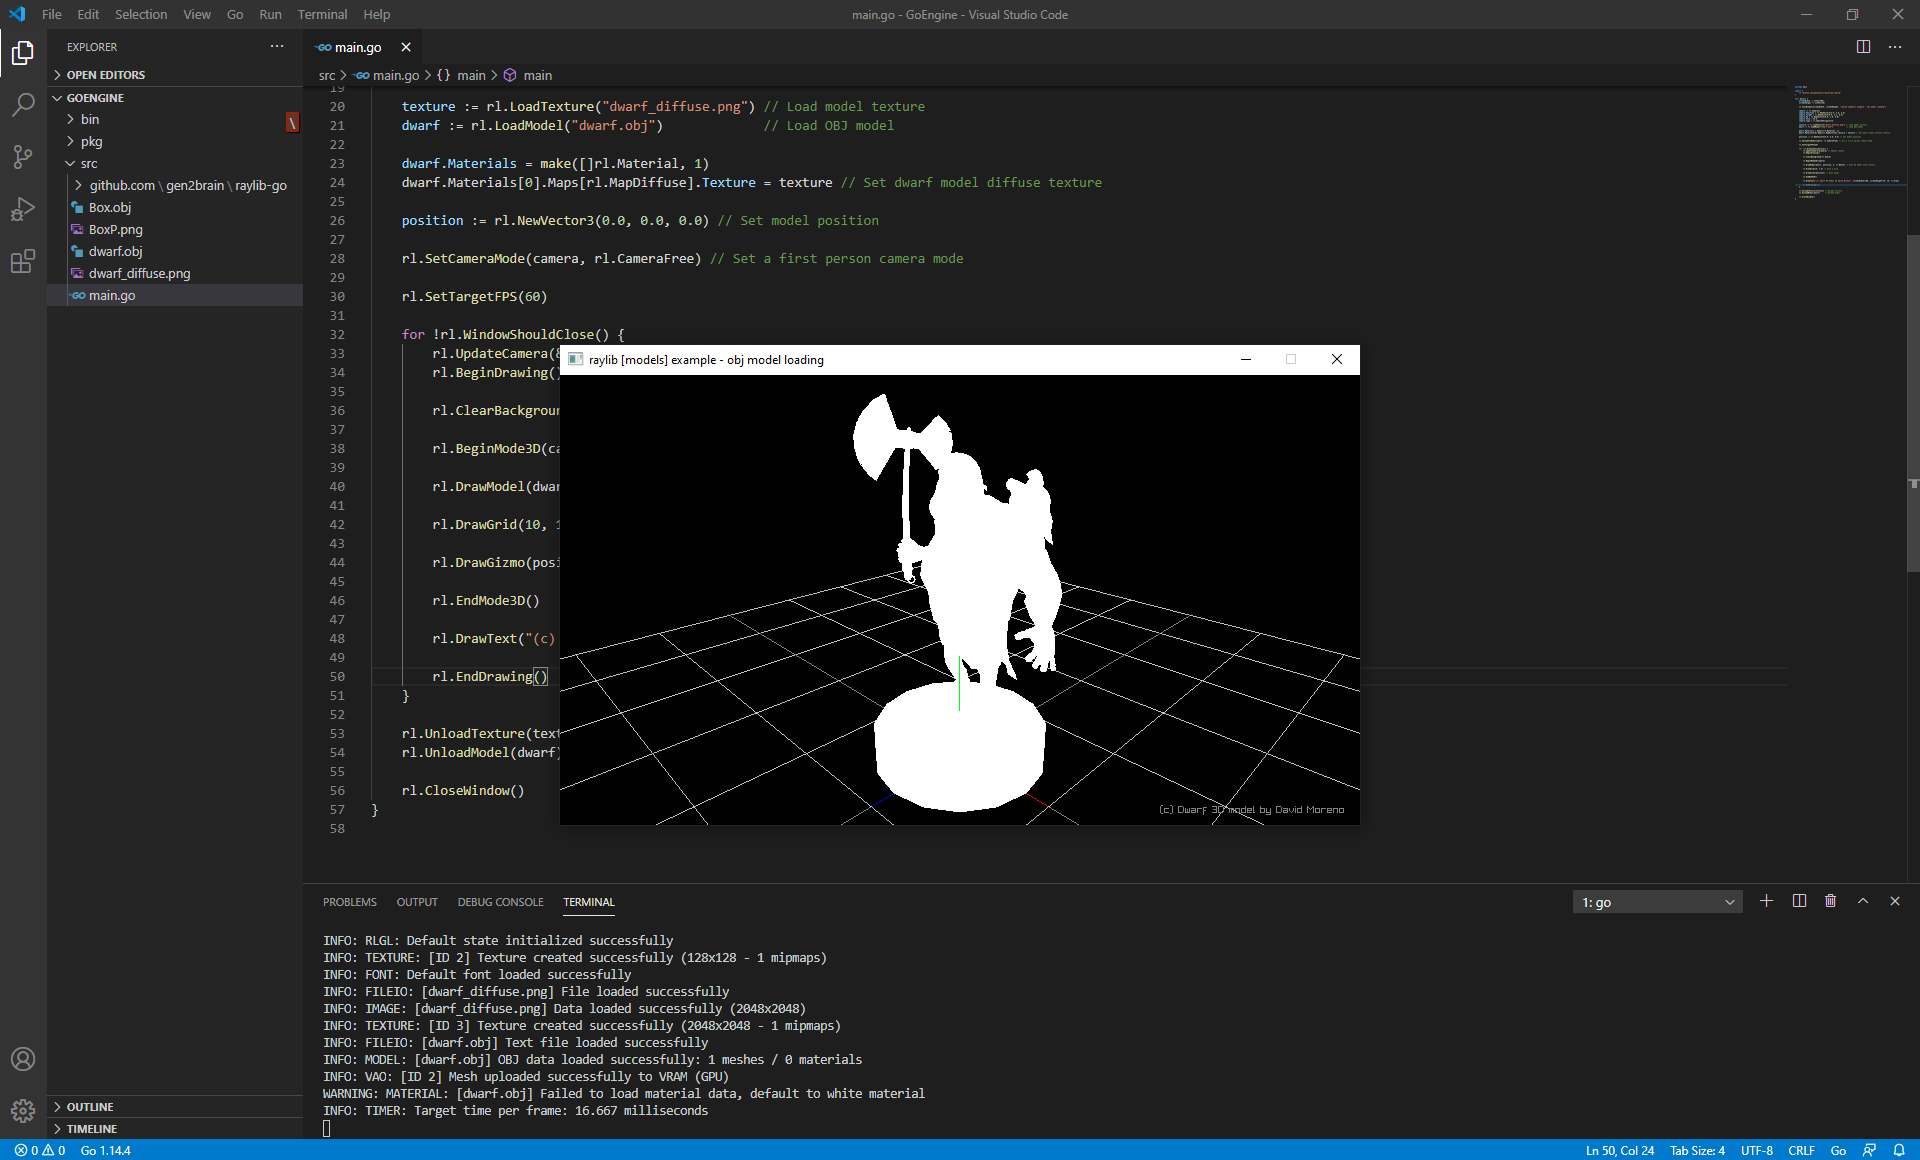The height and width of the screenshot is (1160, 1920).
Task: Collapse the src folder
Action: click(175, 163)
